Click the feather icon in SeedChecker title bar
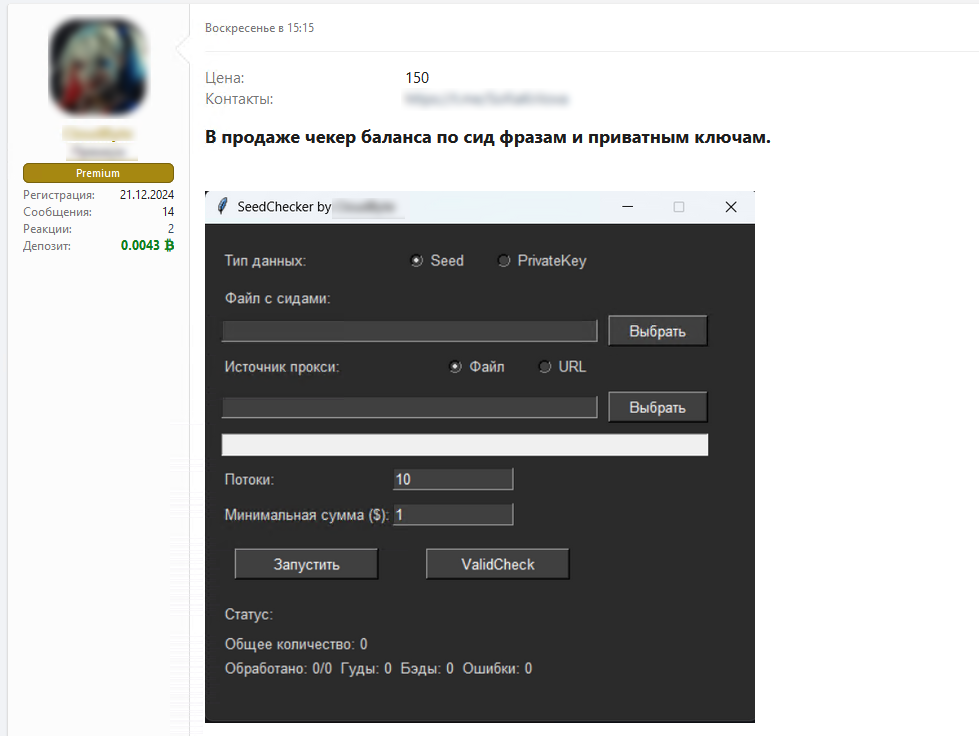This screenshot has width=979, height=736. pyautogui.click(x=222, y=206)
